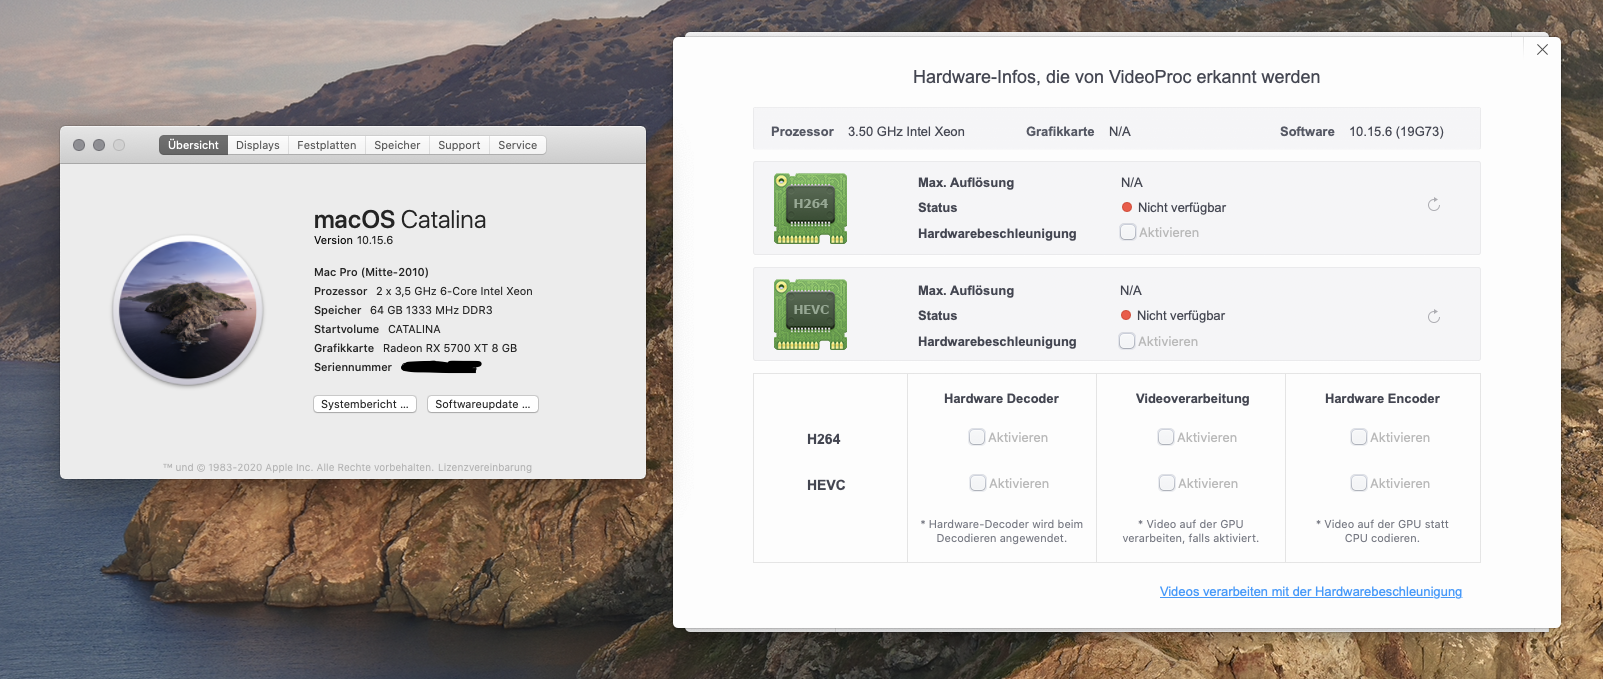Click the 'Hardware Encoder' column header

pos(1382,398)
